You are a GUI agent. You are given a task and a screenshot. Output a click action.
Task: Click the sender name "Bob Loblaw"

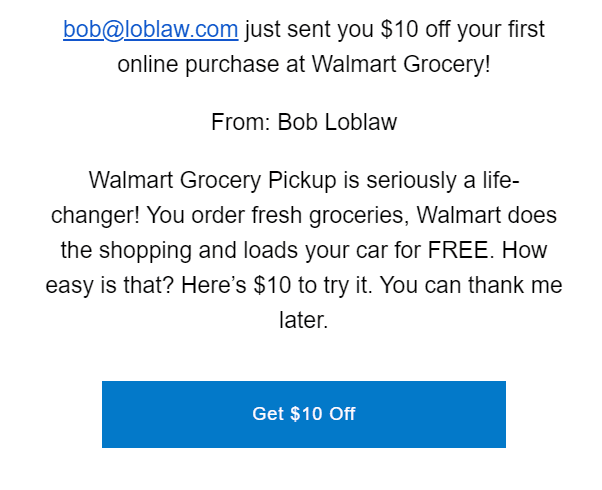coord(337,122)
